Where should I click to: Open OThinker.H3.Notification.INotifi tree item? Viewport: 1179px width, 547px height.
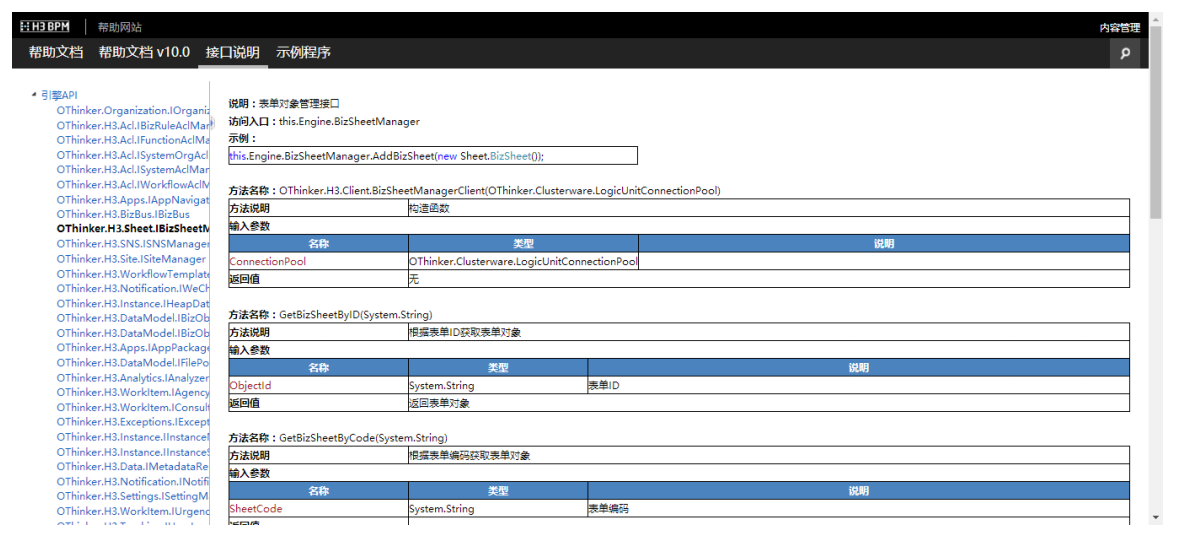pyautogui.click(x=132, y=482)
